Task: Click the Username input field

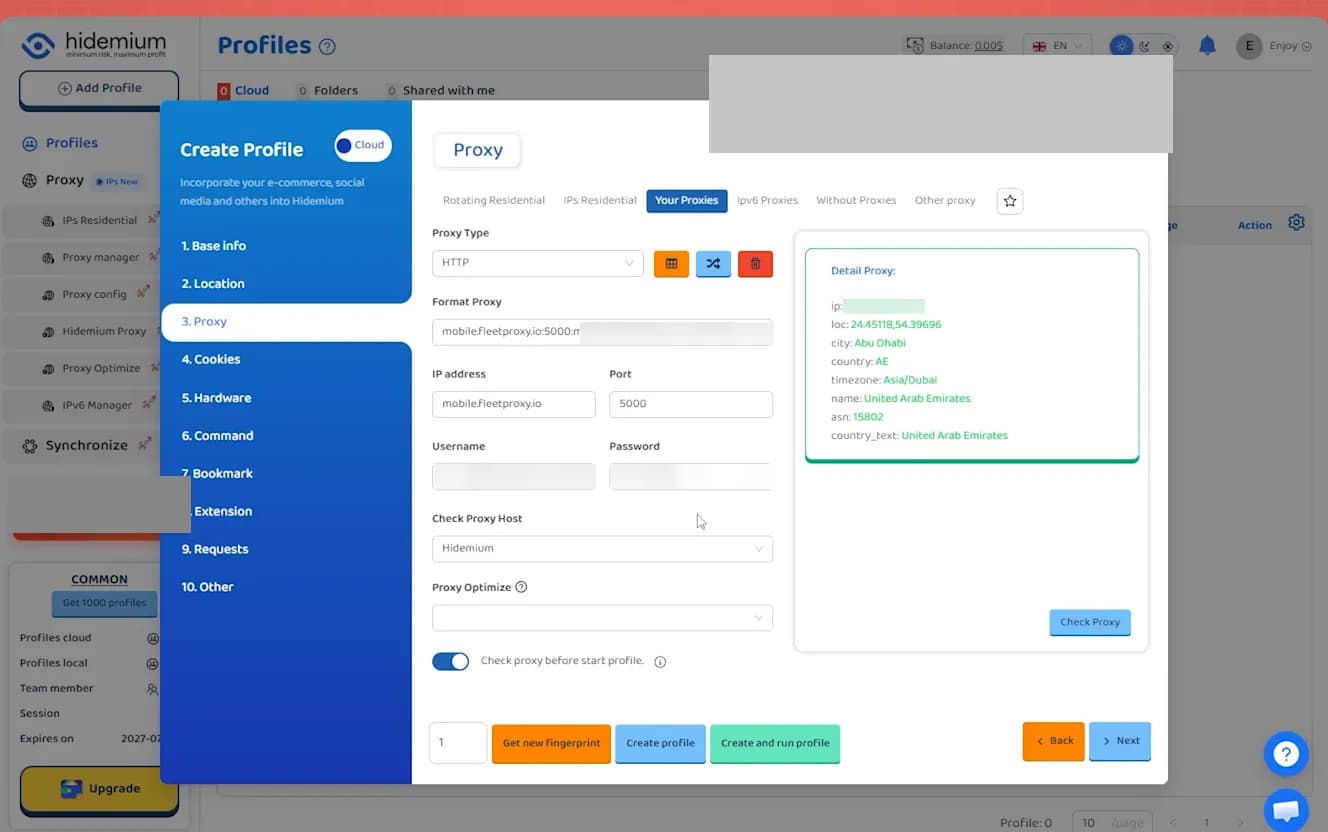Action: [514, 476]
